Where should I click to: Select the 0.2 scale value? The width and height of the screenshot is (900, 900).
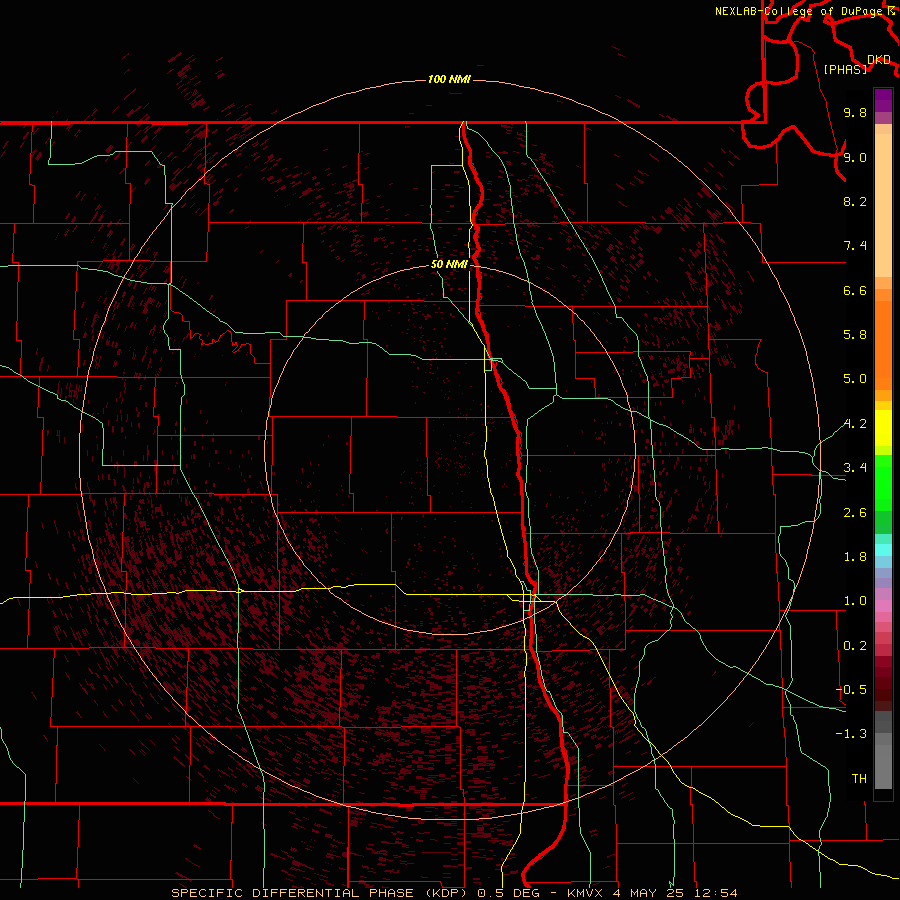[855, 646]
